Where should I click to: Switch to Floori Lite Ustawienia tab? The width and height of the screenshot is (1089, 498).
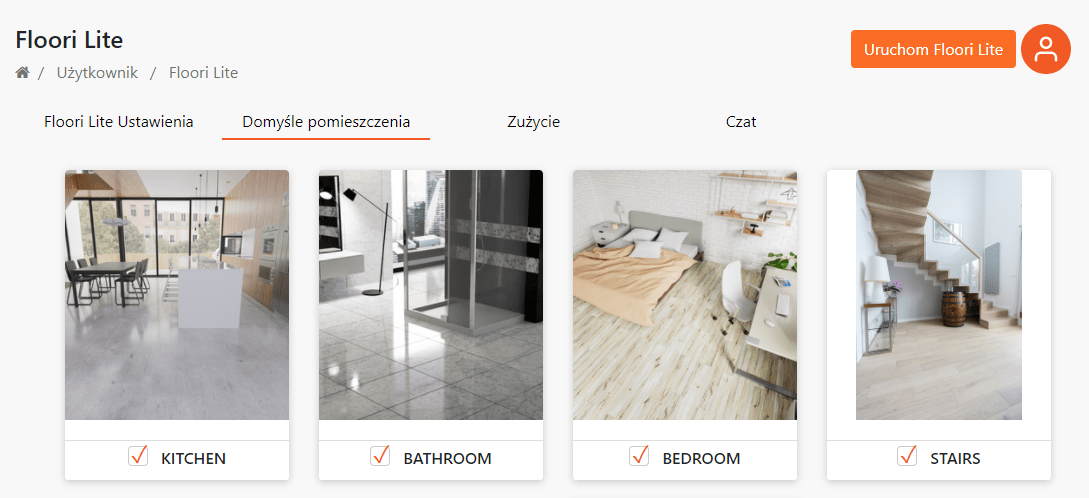(x=119, y=122)
